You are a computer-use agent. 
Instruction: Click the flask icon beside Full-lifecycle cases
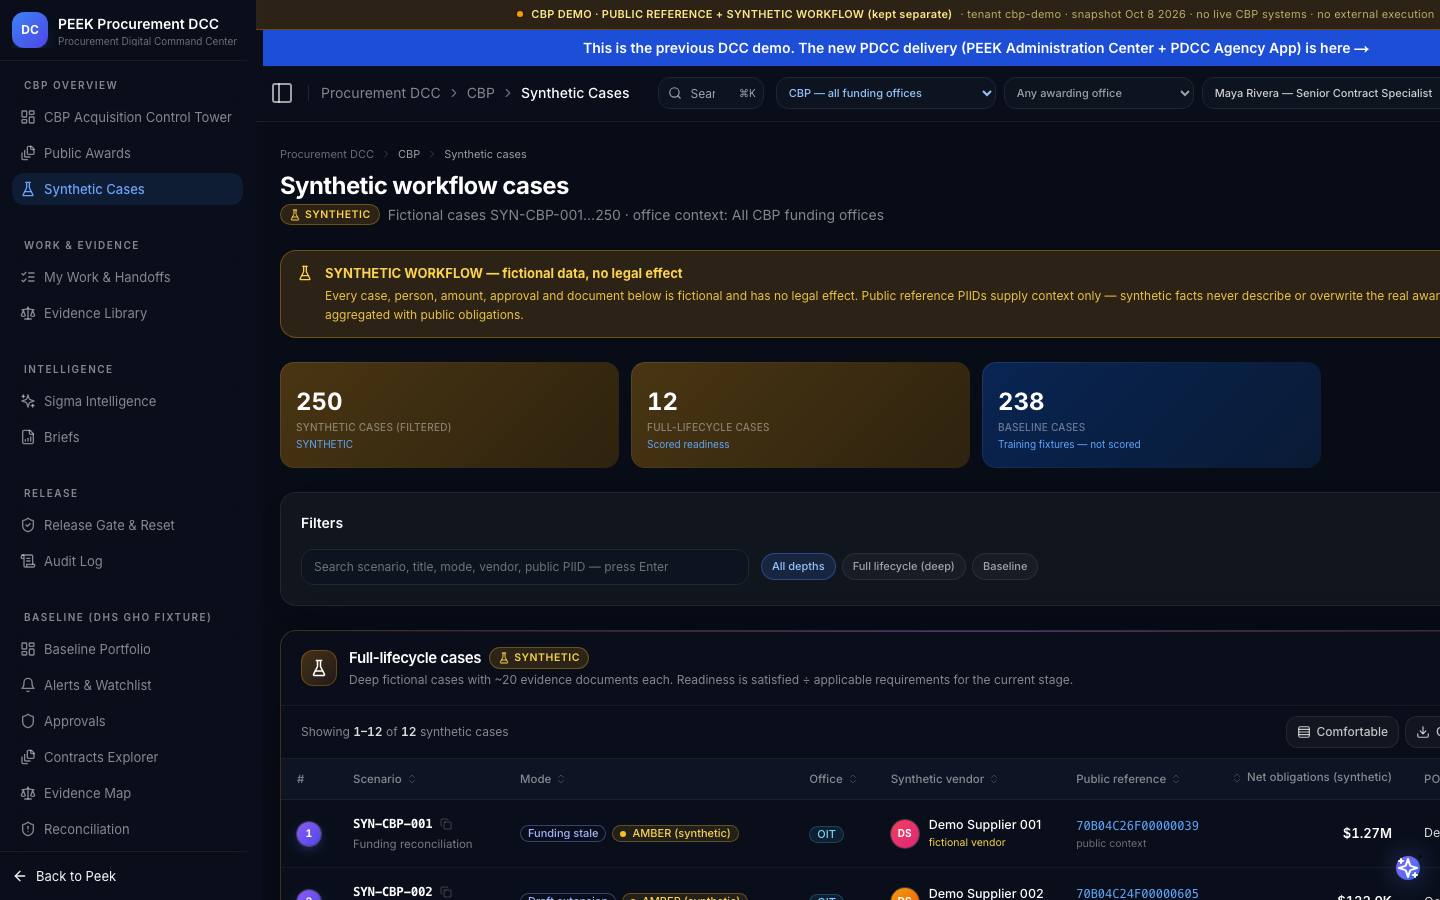tap(319, 668)
